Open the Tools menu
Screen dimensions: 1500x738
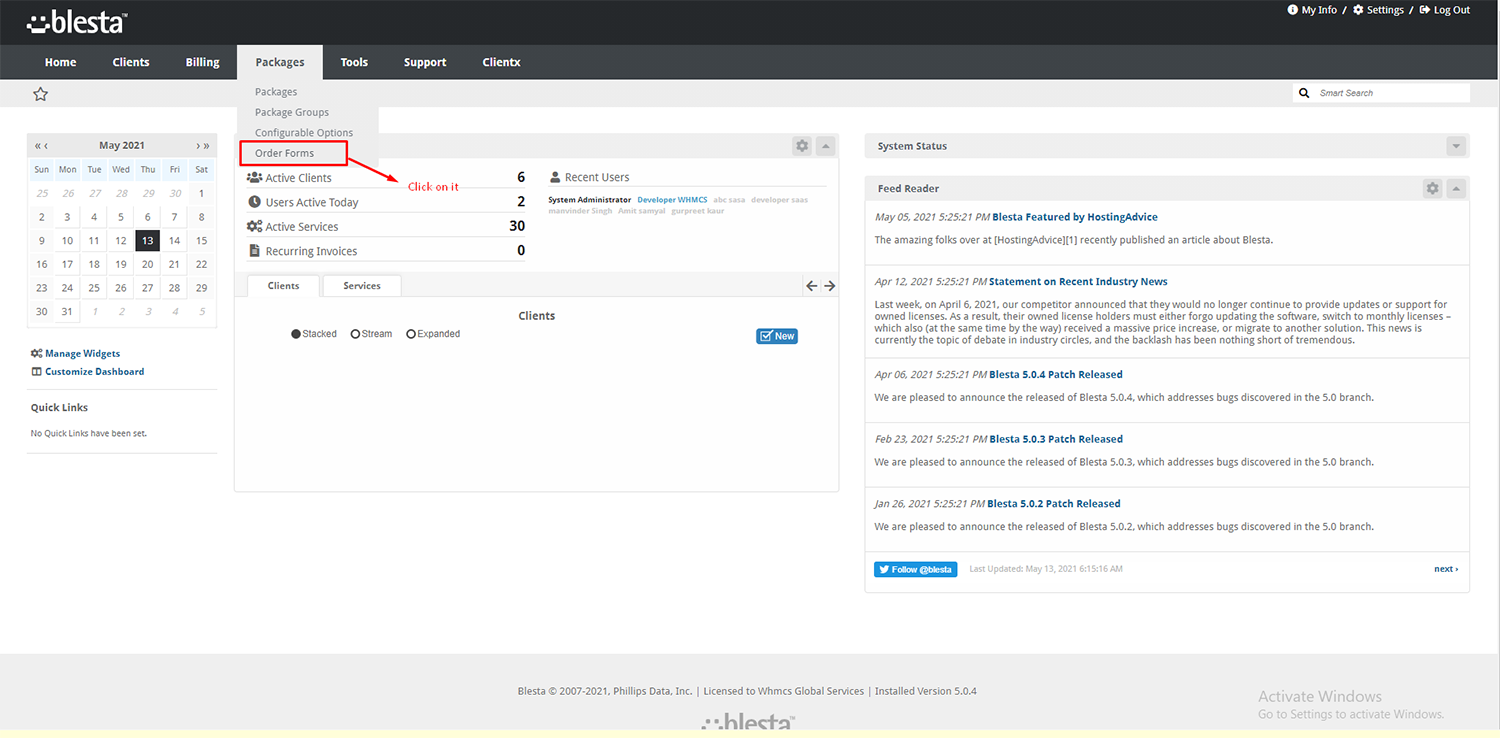pos(354,62)
